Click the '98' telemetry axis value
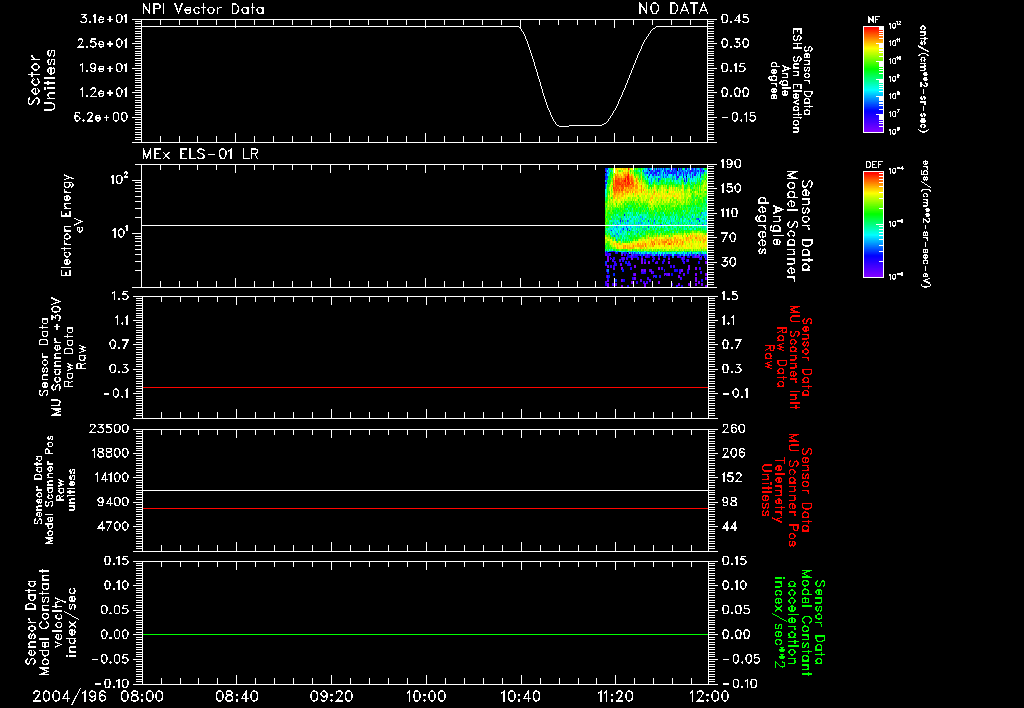The width and height of the screenshot is (1024, 708). pyautogui.click(x=729, y=502)
